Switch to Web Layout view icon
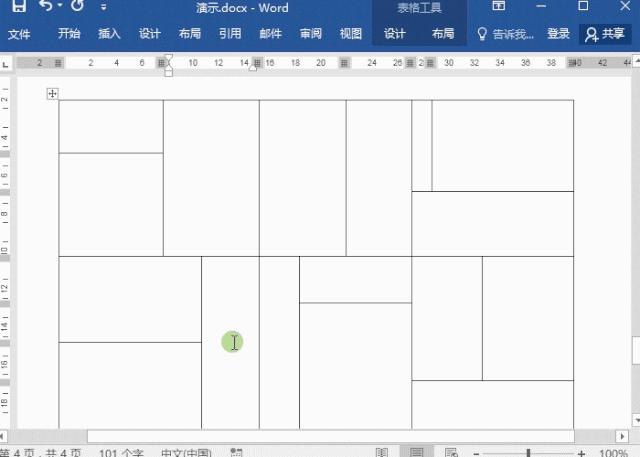 pyautogui.click(x=451, y=452)
